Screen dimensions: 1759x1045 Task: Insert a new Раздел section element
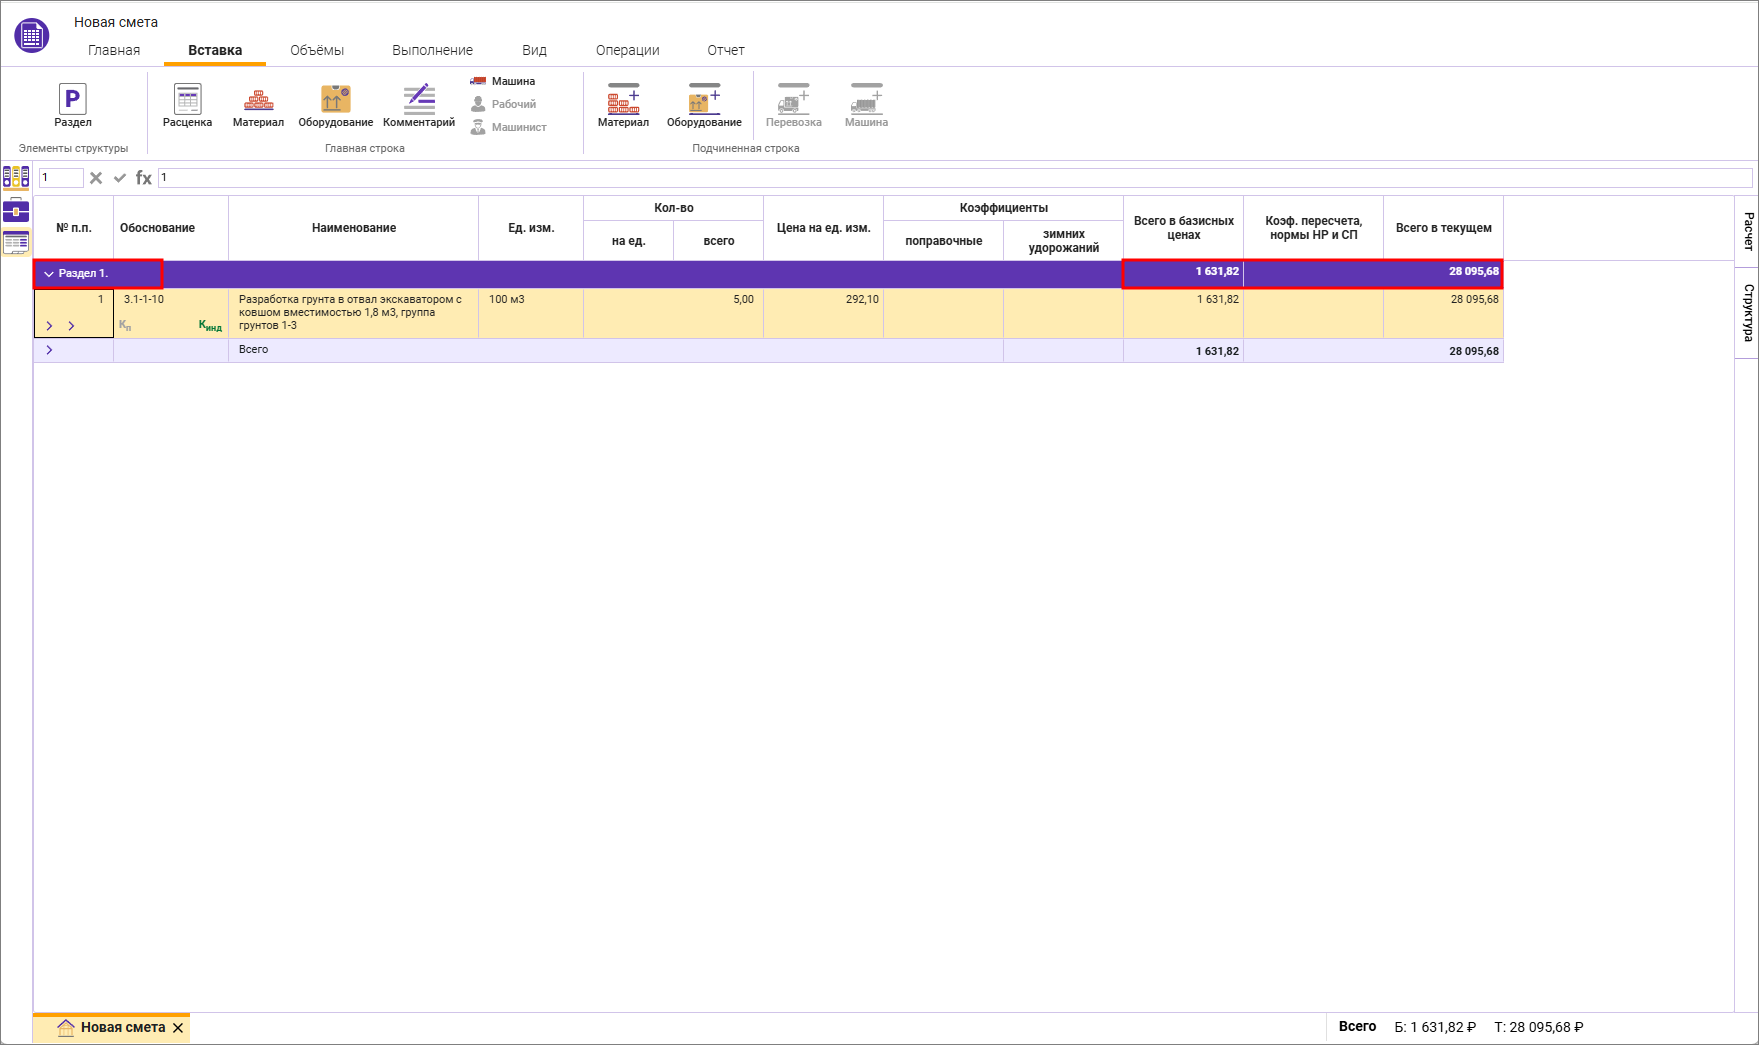pyautogui.click(x=72, y=105)
